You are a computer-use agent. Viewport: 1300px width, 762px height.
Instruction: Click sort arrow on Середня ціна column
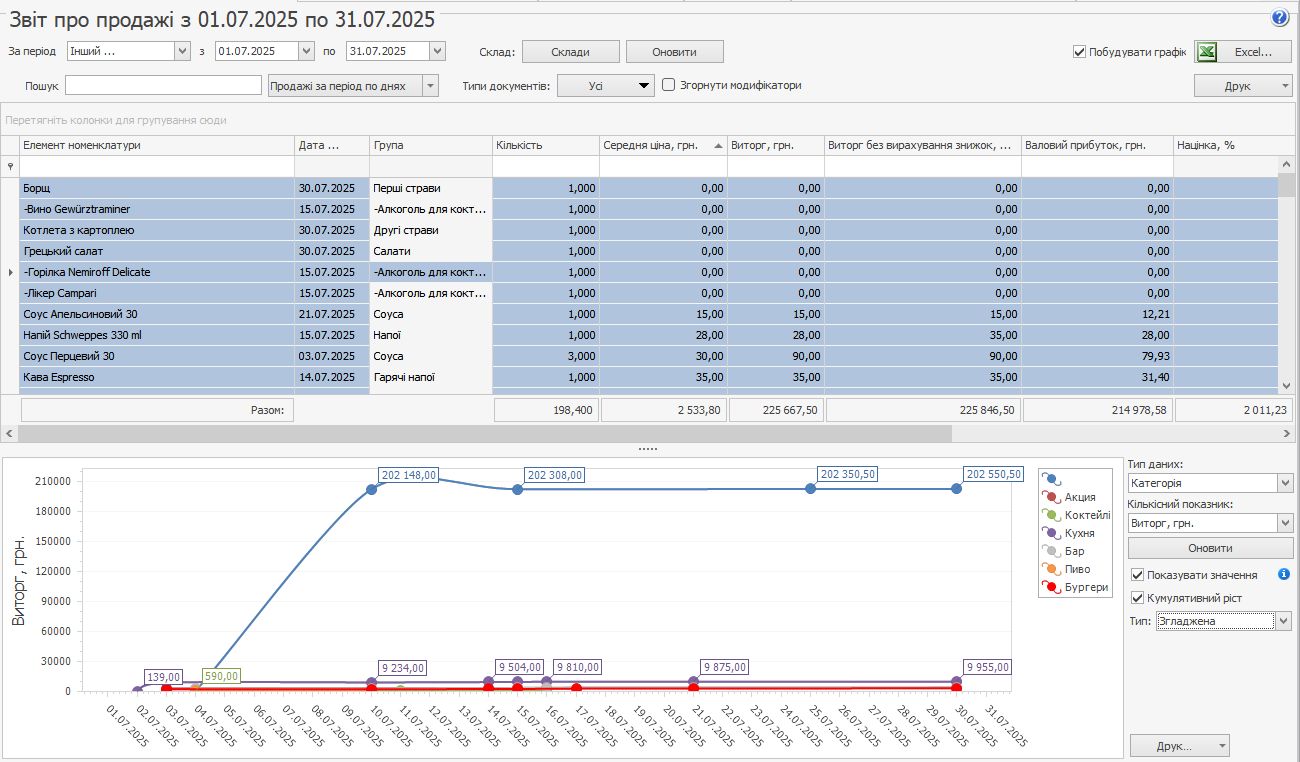(x=718, y=146)
